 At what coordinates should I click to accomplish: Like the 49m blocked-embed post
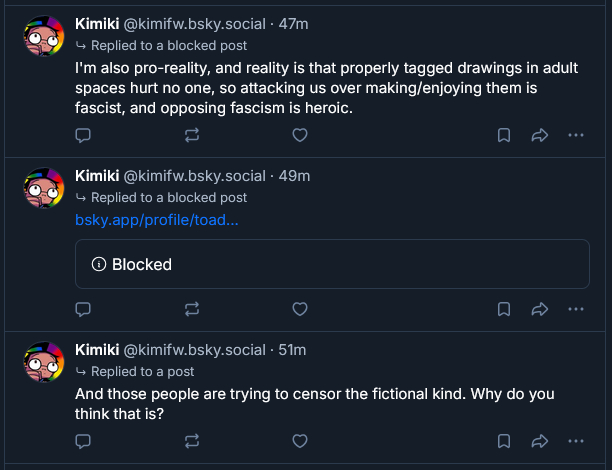point(299,308)
